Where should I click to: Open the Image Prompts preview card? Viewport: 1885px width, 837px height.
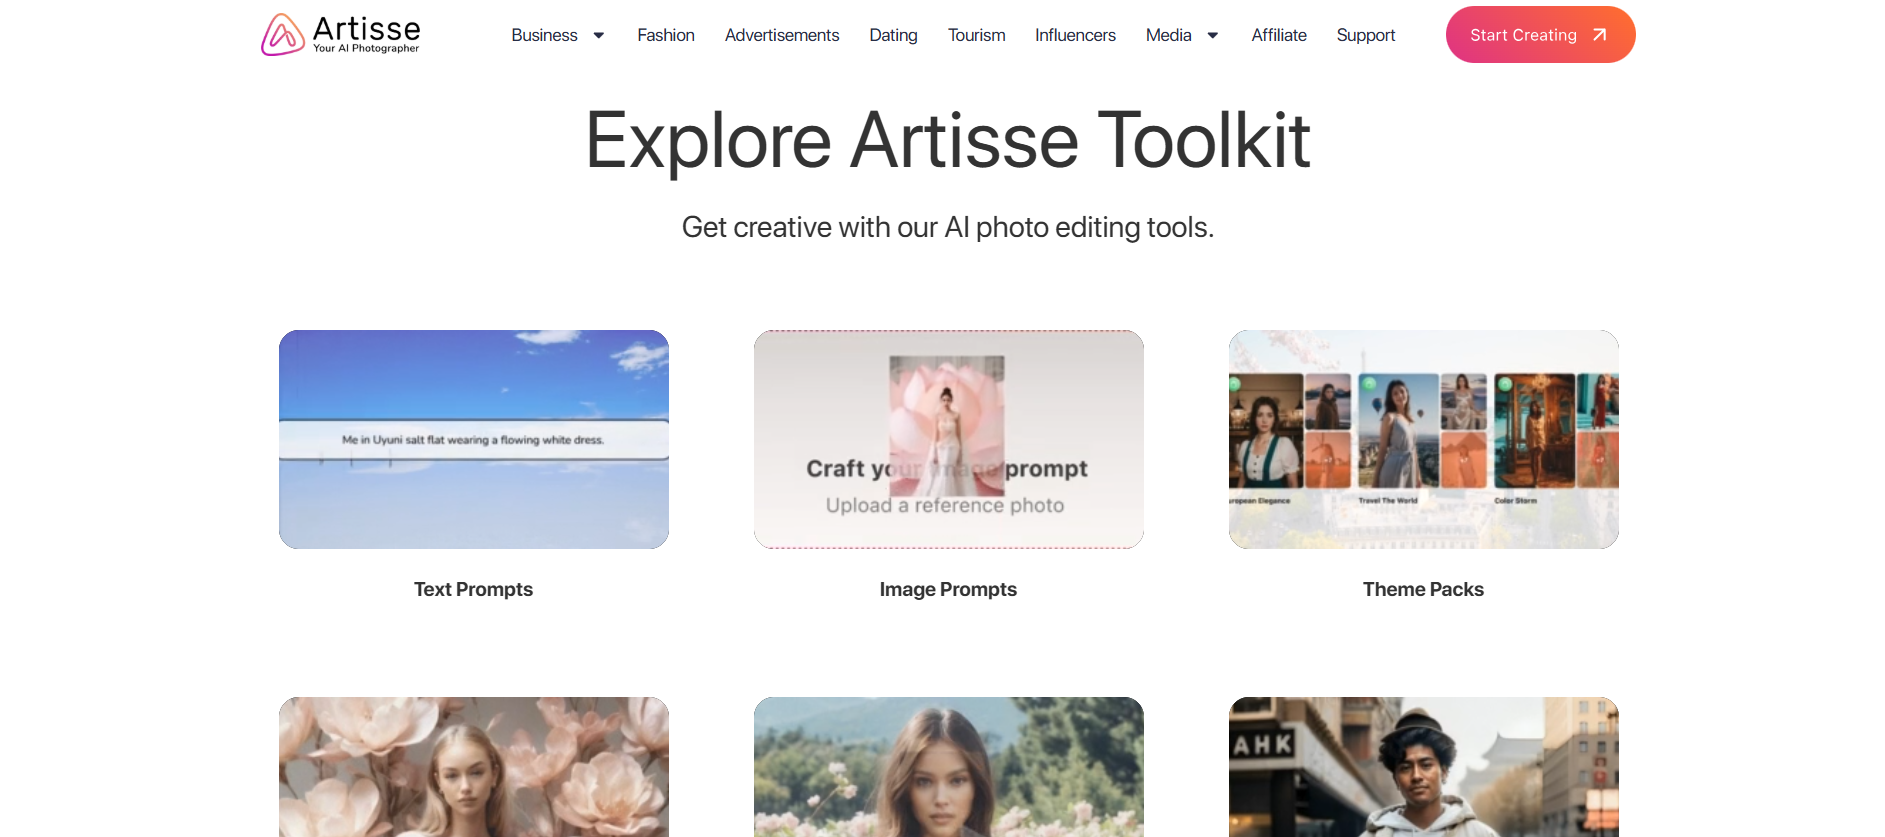pos(948,439)
